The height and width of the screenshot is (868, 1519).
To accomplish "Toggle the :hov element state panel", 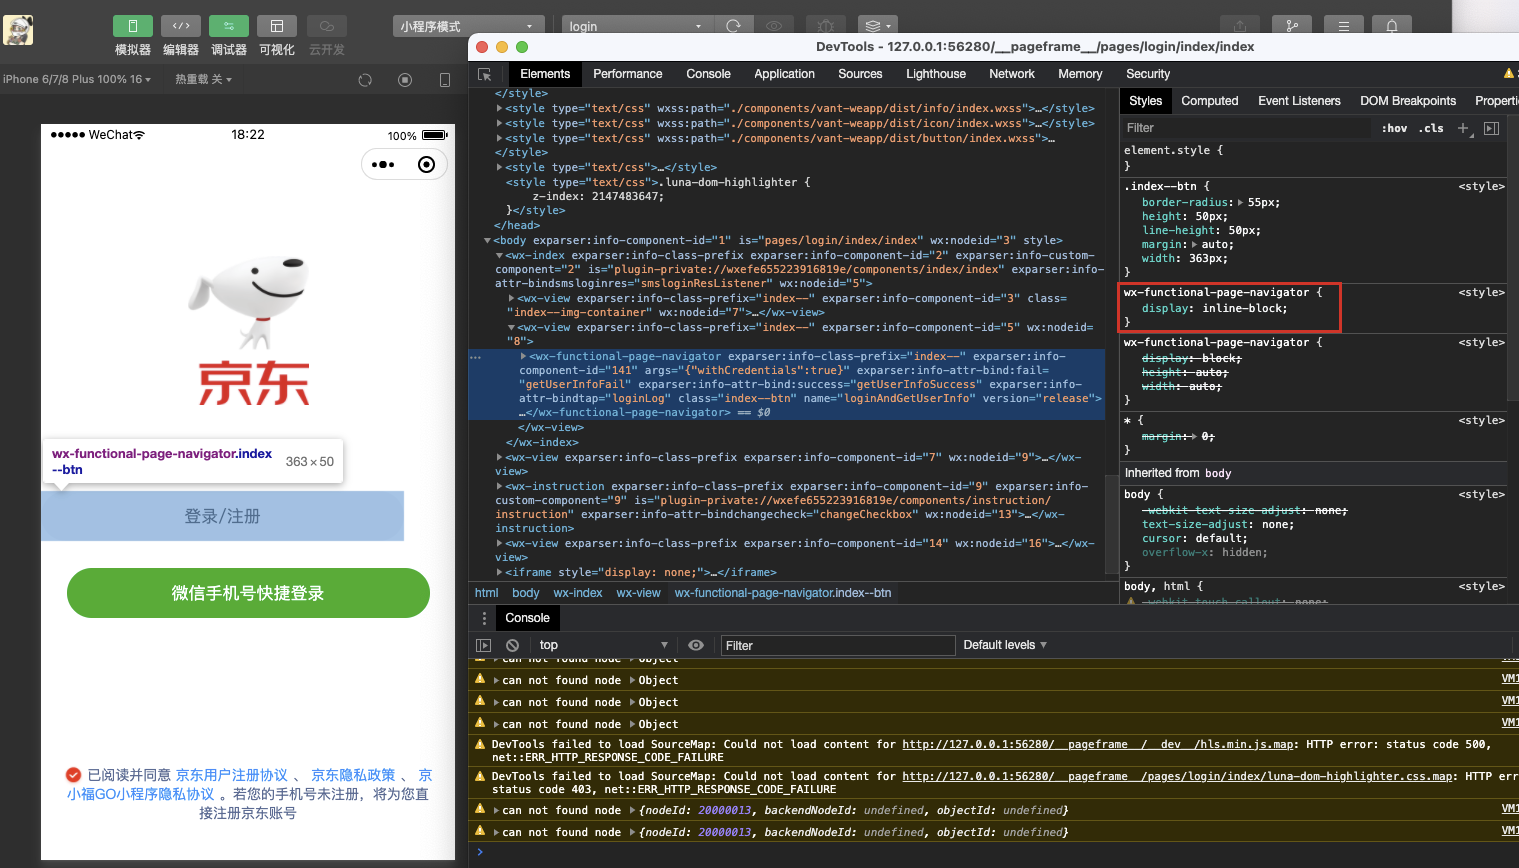I will coord(1394,128).
